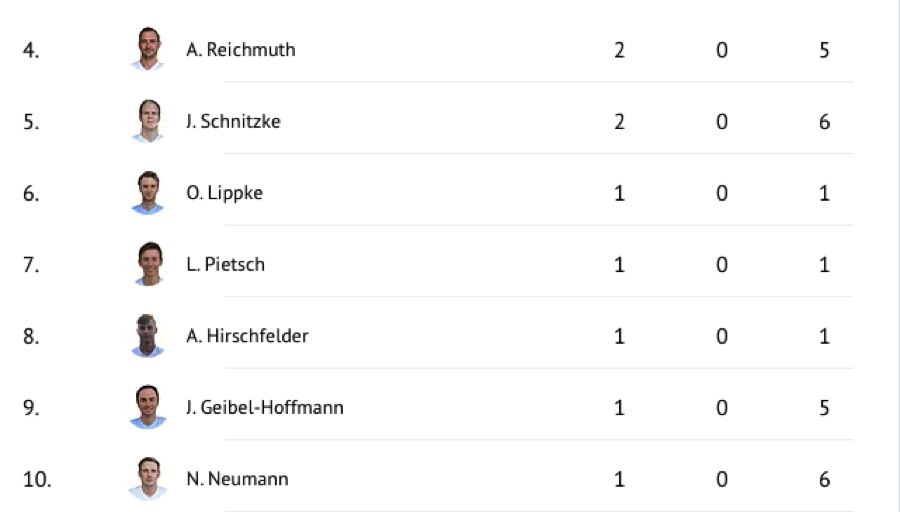Open J. Schnitzke's avatar picture

point(147,121)
